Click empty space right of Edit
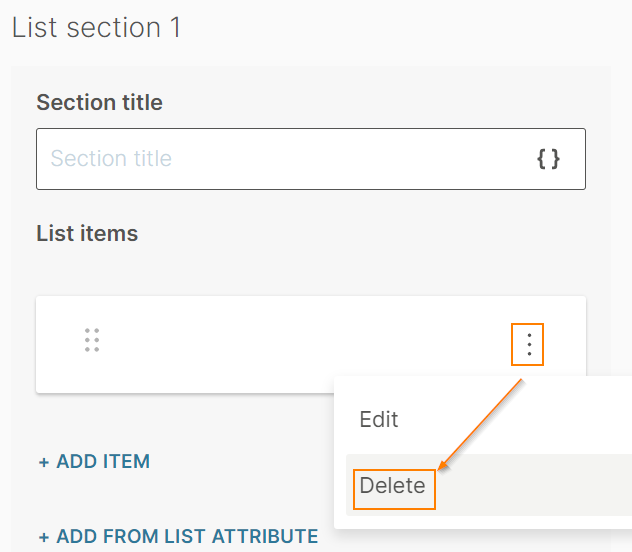632x552 pixels. (520, 419)
